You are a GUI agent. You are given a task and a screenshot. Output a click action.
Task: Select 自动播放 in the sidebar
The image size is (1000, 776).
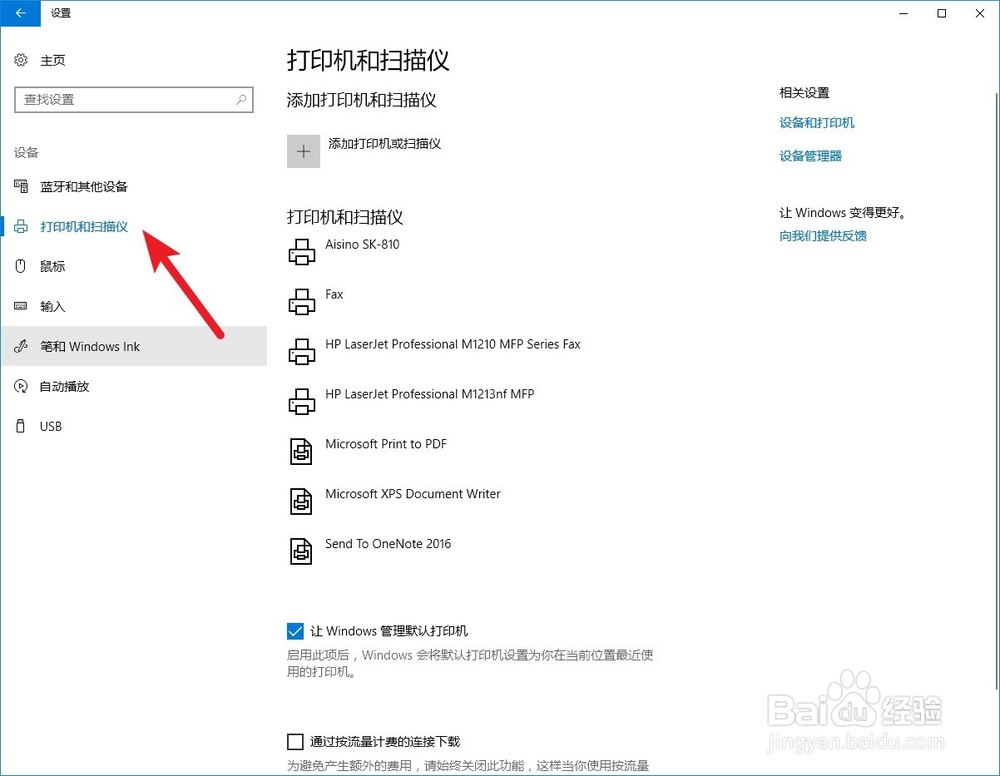[64, 386]
